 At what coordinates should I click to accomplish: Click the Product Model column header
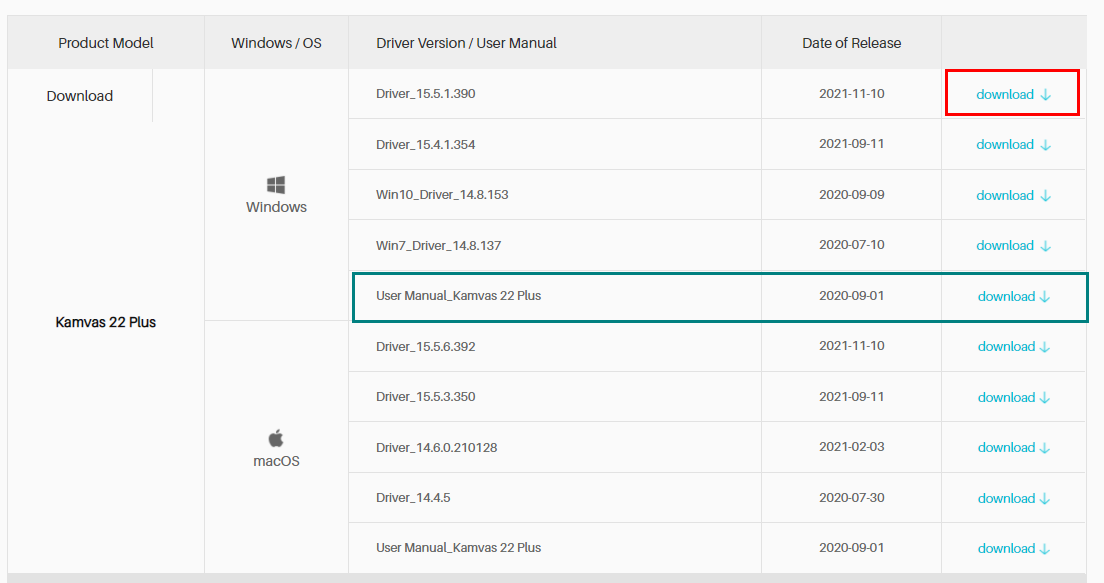pyautogui.click(x=106, y=43)
